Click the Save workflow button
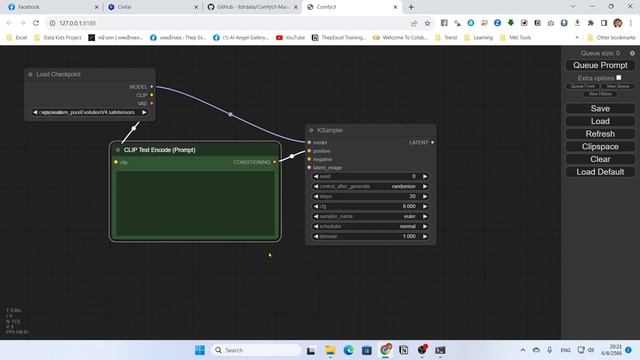The height and width of the screenshot is (360, 640). coord(600,109)
